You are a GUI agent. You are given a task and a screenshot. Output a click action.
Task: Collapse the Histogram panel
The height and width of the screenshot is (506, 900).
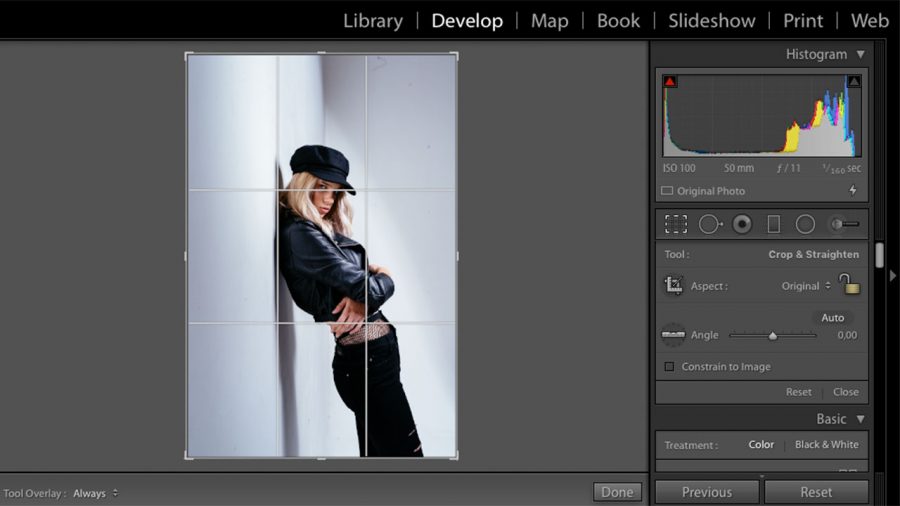[859, 54]
